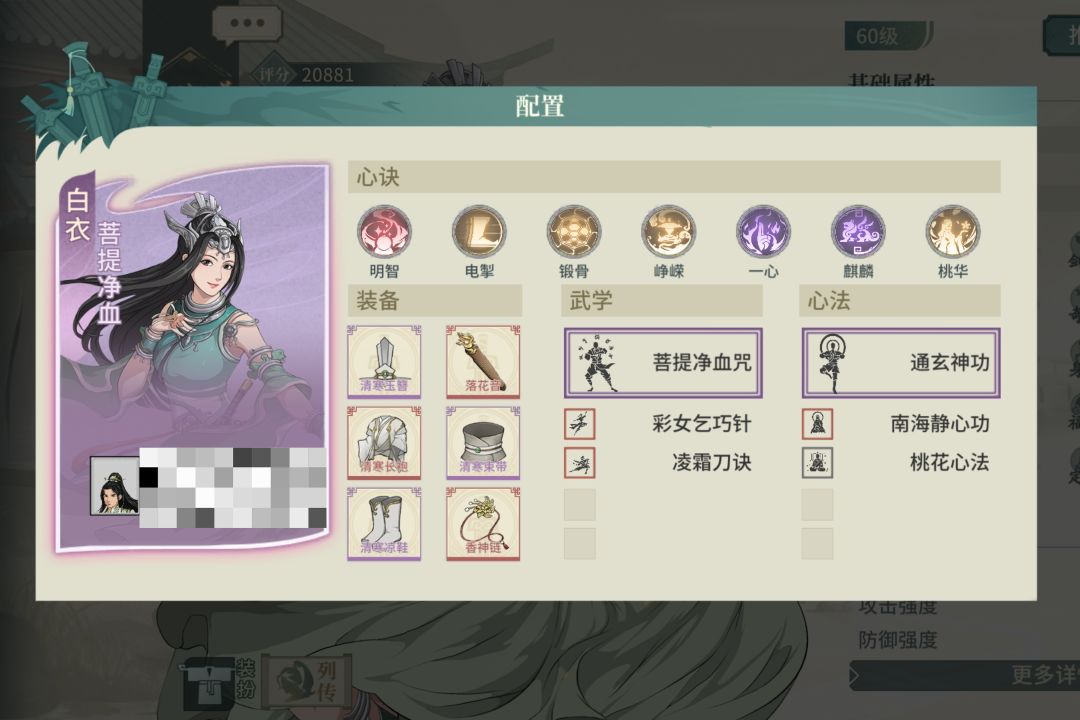Select the 峥嵘 heart-formula icon

pos(668,232)
